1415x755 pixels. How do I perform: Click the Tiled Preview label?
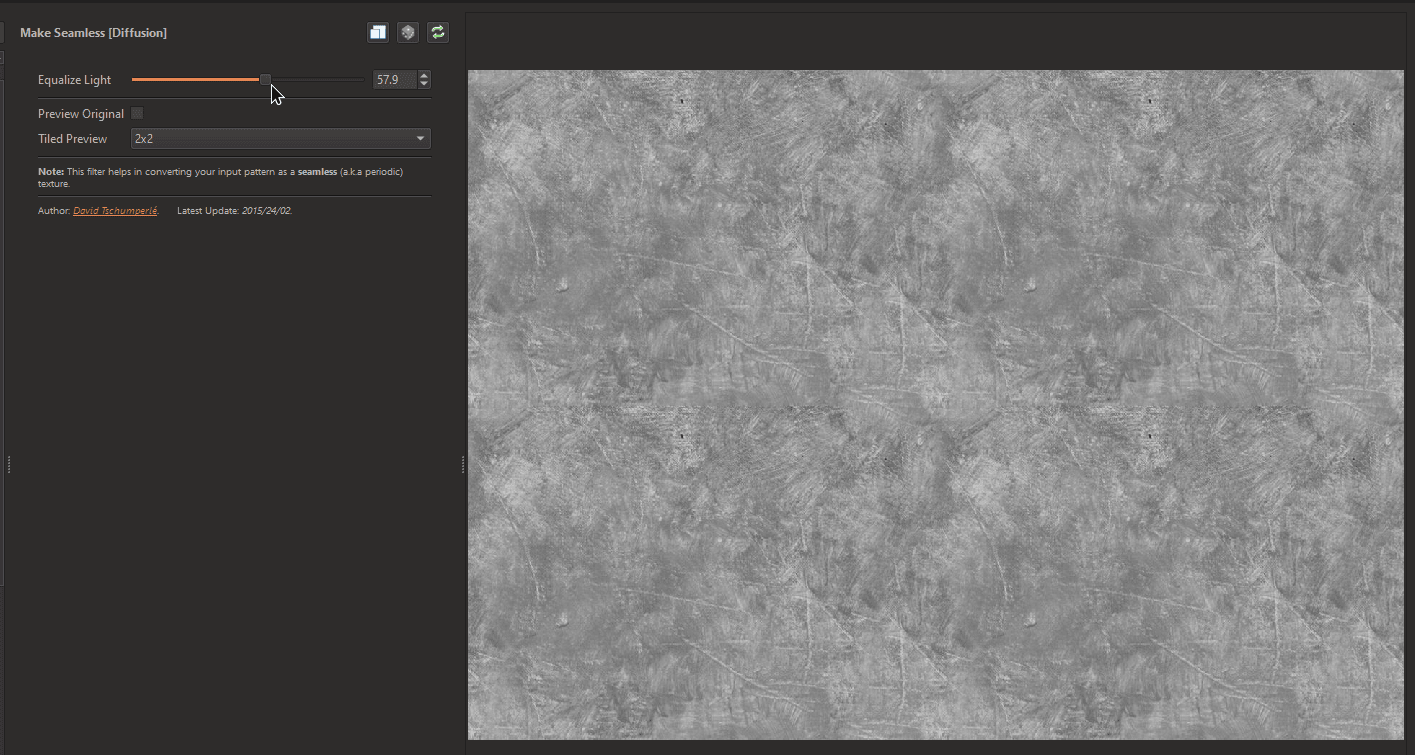tap(72, 139)
